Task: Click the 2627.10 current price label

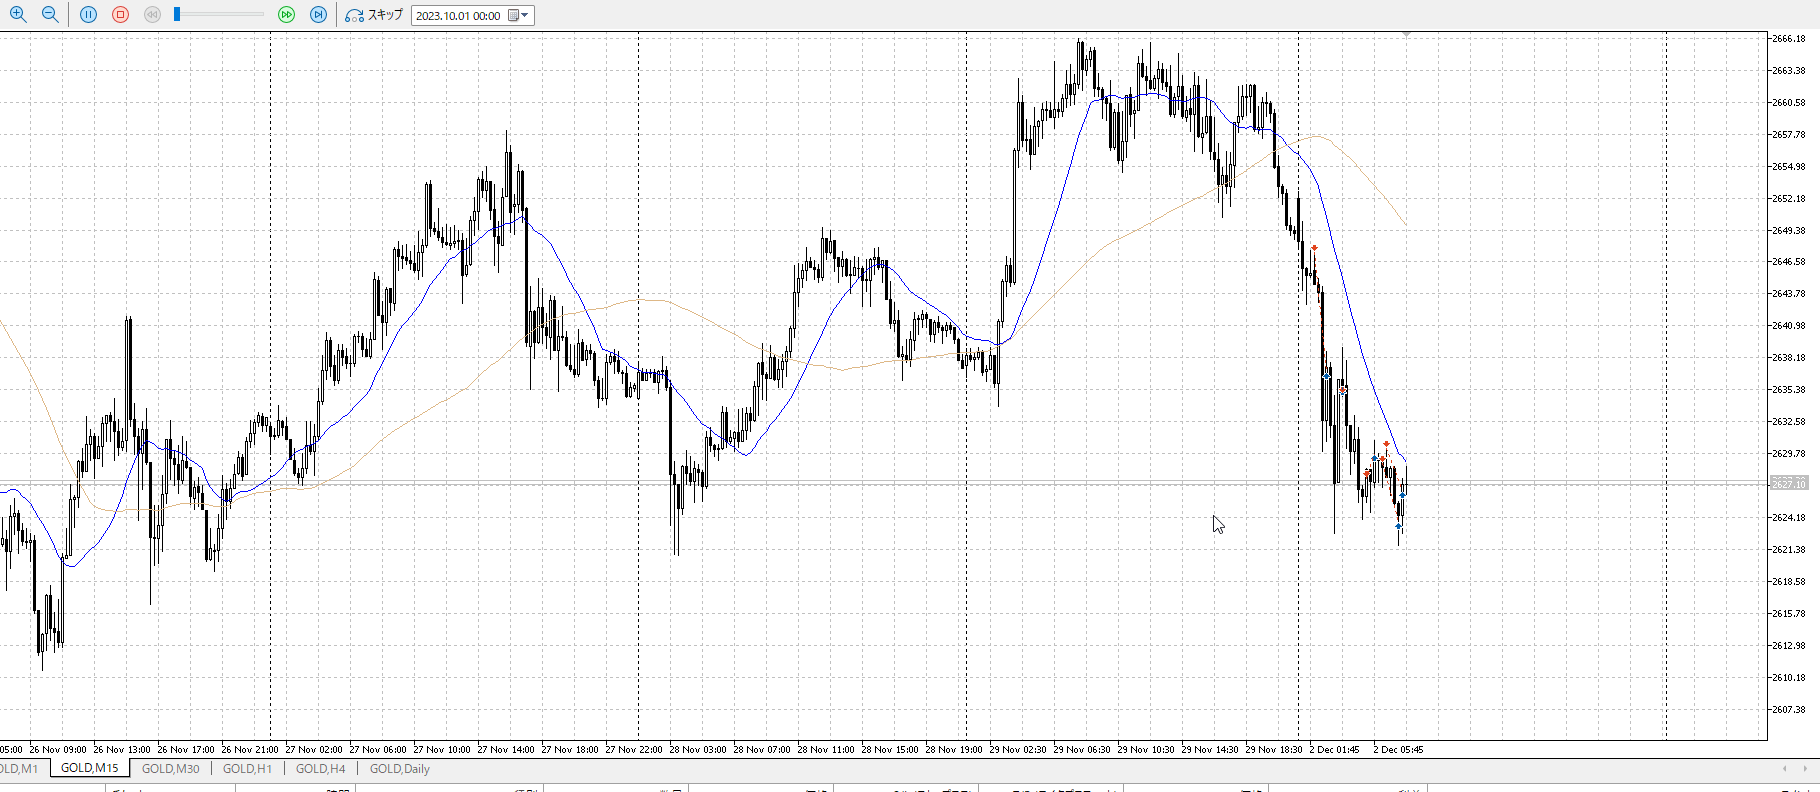Action: pos(1788,484)
